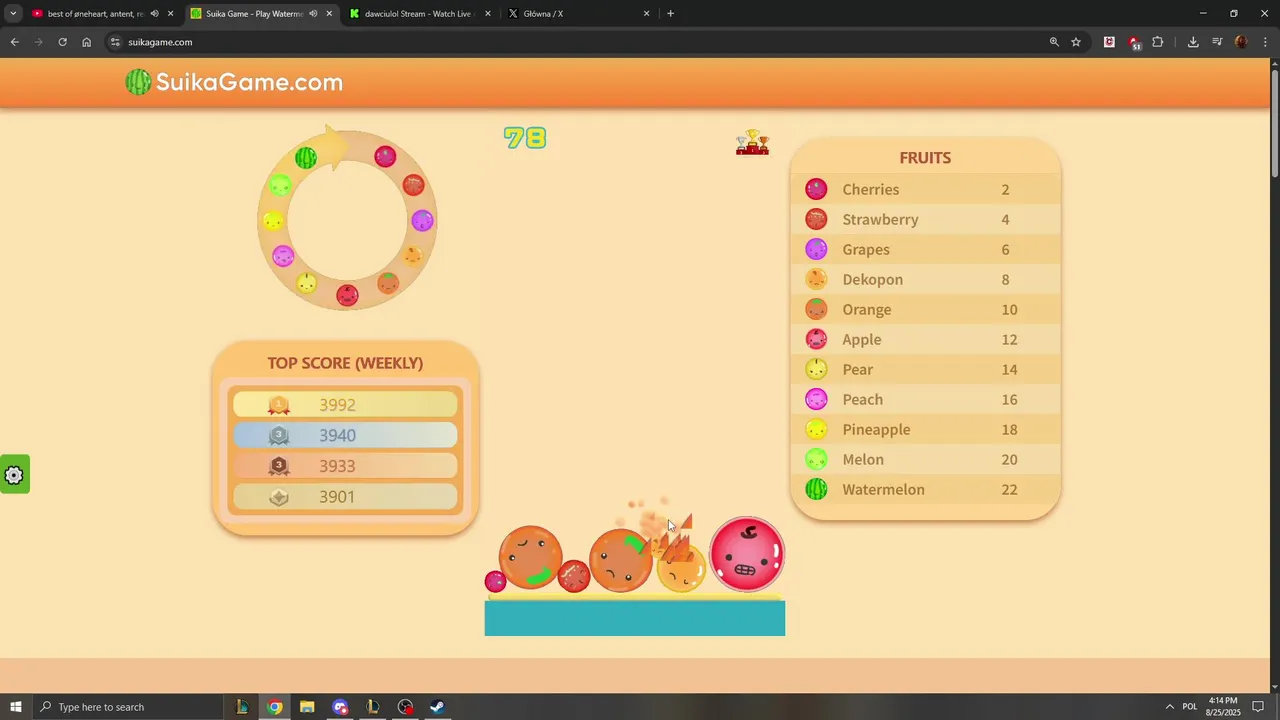The width and height of the screenshot is (1280, 720).
Task: Click the SuikaGame.com watermelon logo
Action: (x=234, y=82)
